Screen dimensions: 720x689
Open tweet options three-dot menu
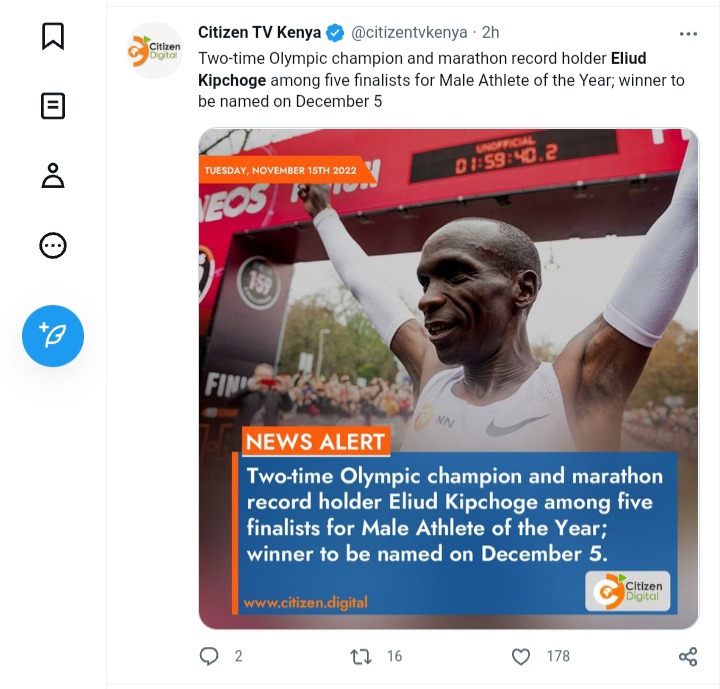[688, 34]
